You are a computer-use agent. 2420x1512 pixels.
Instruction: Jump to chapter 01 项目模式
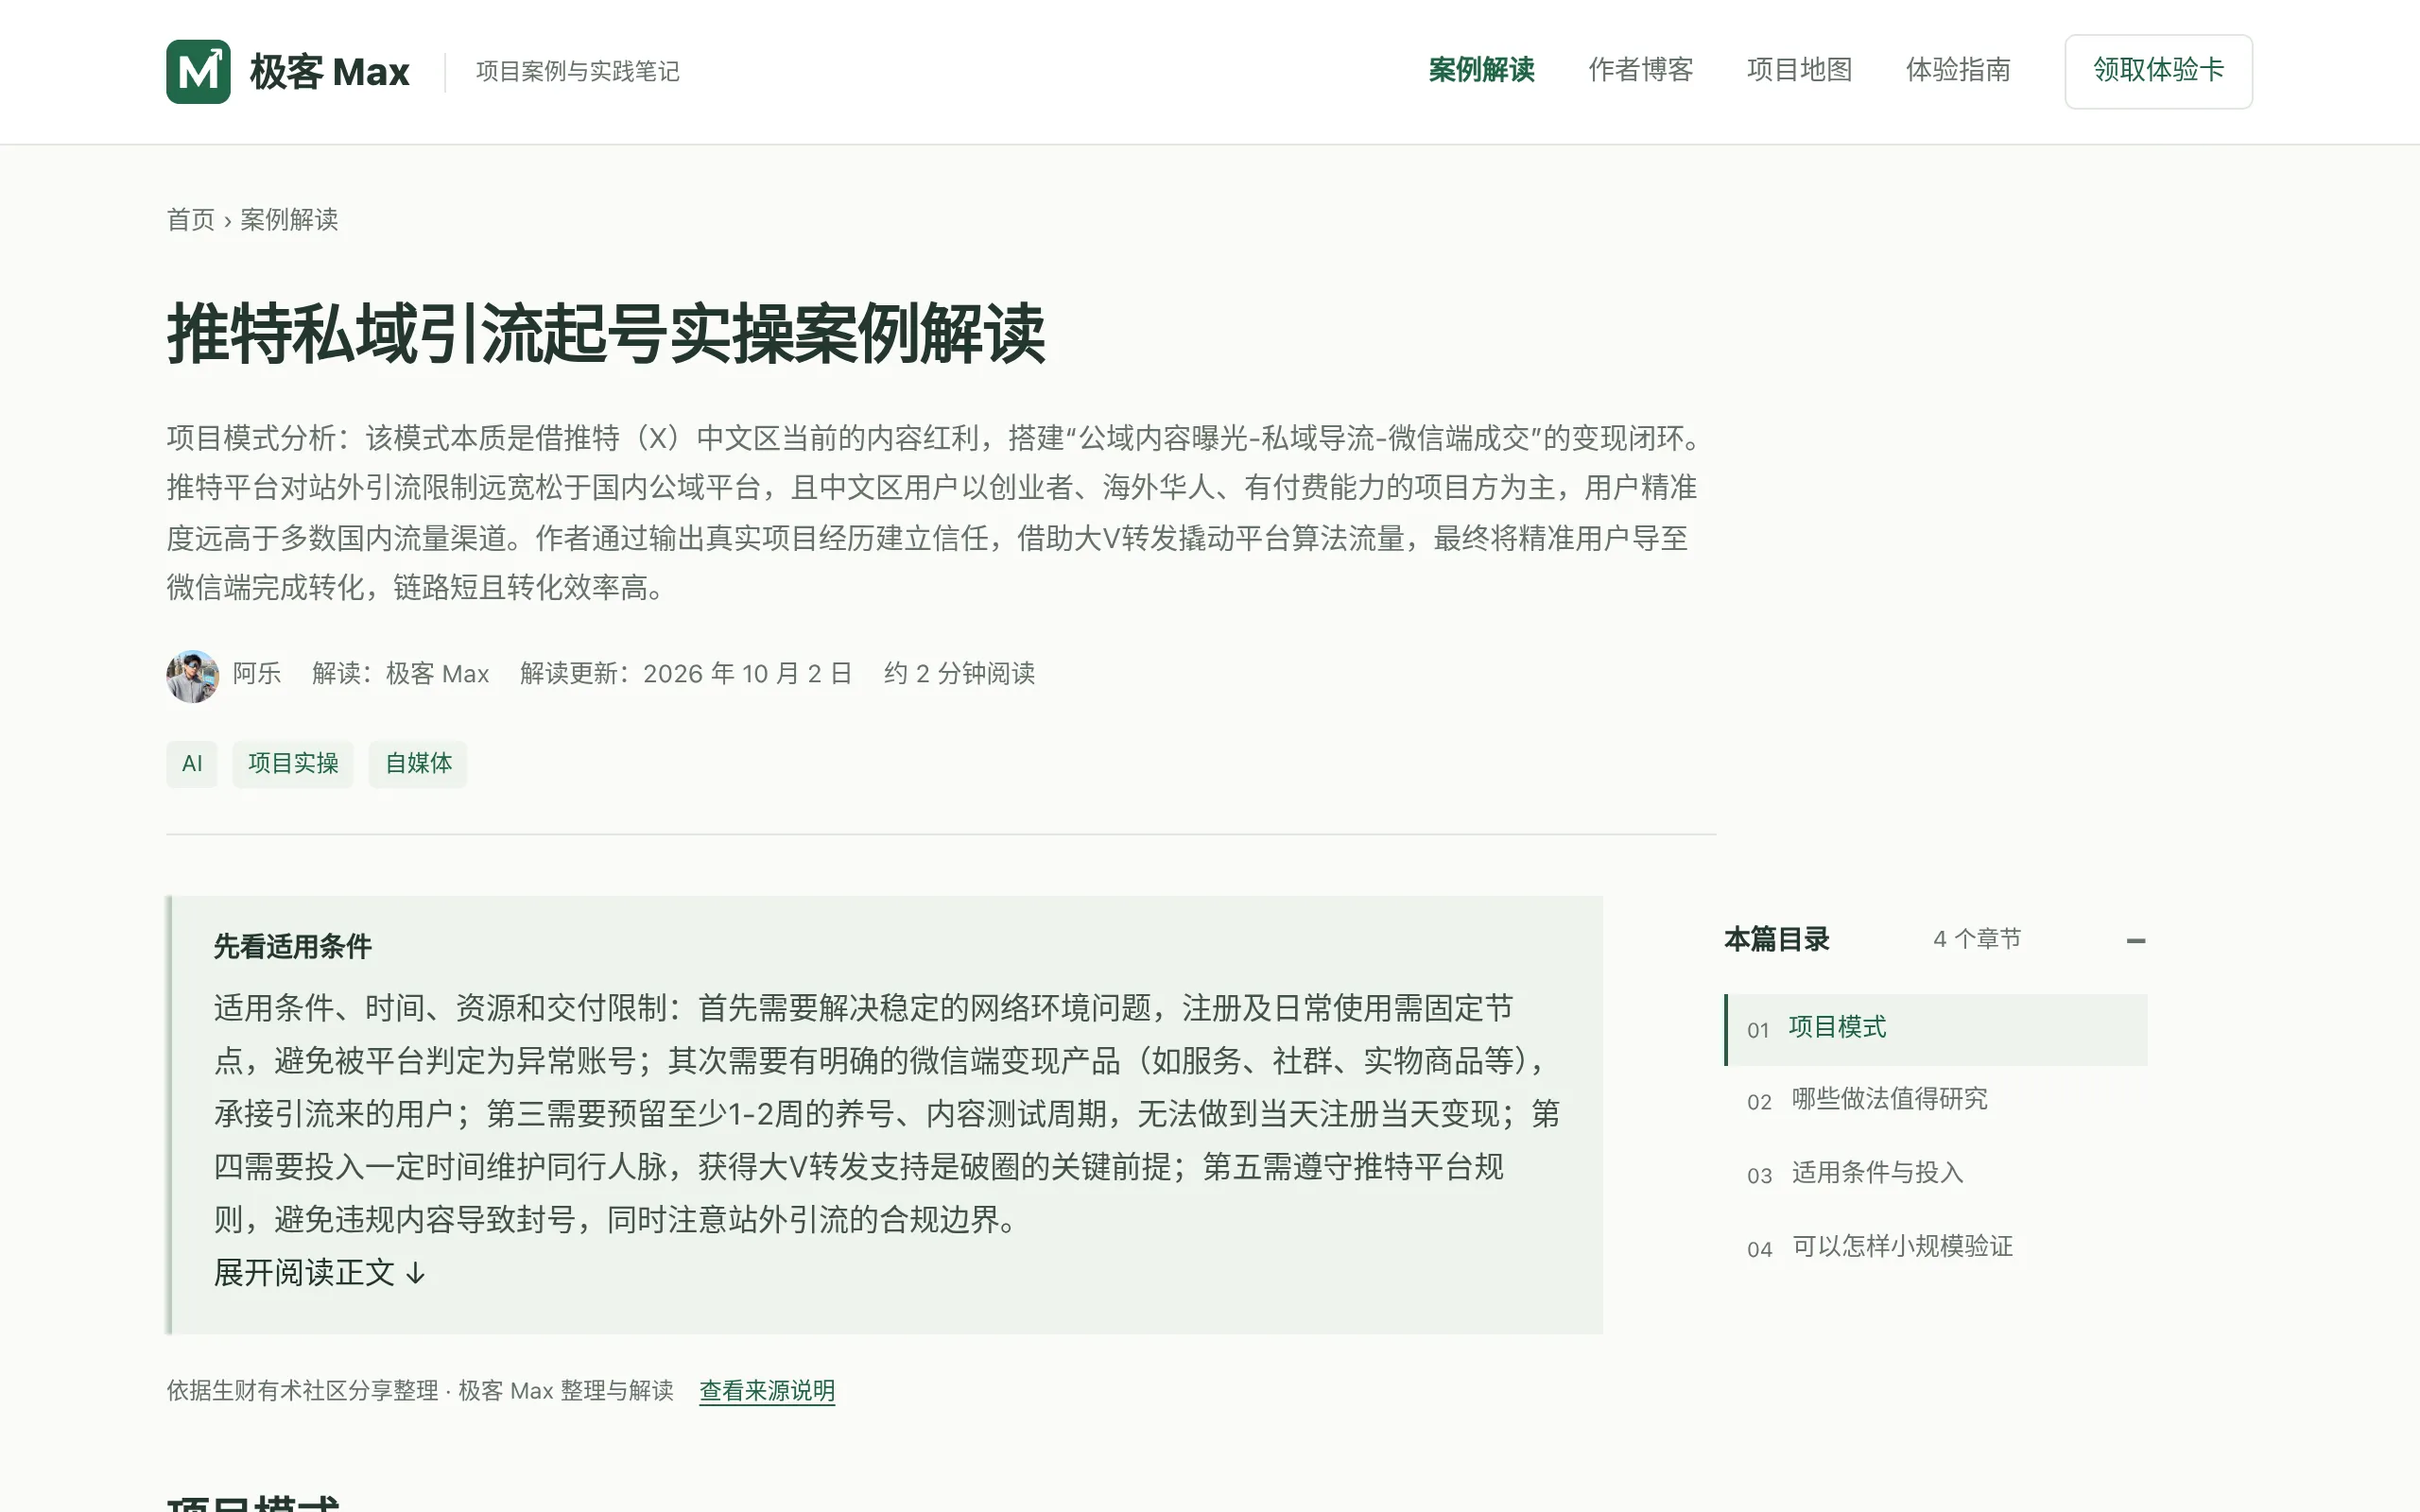point(1935,1029)
